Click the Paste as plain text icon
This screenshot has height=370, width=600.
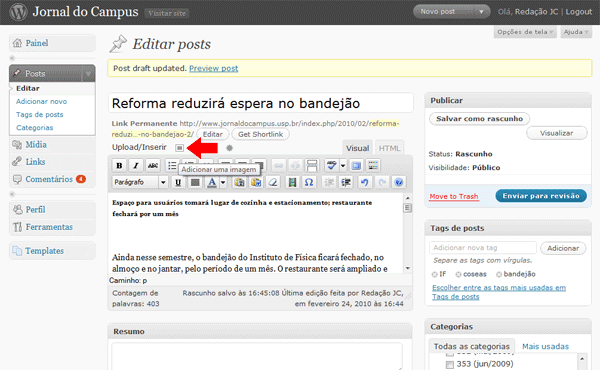pyautogui.click(x=239, y=183)
